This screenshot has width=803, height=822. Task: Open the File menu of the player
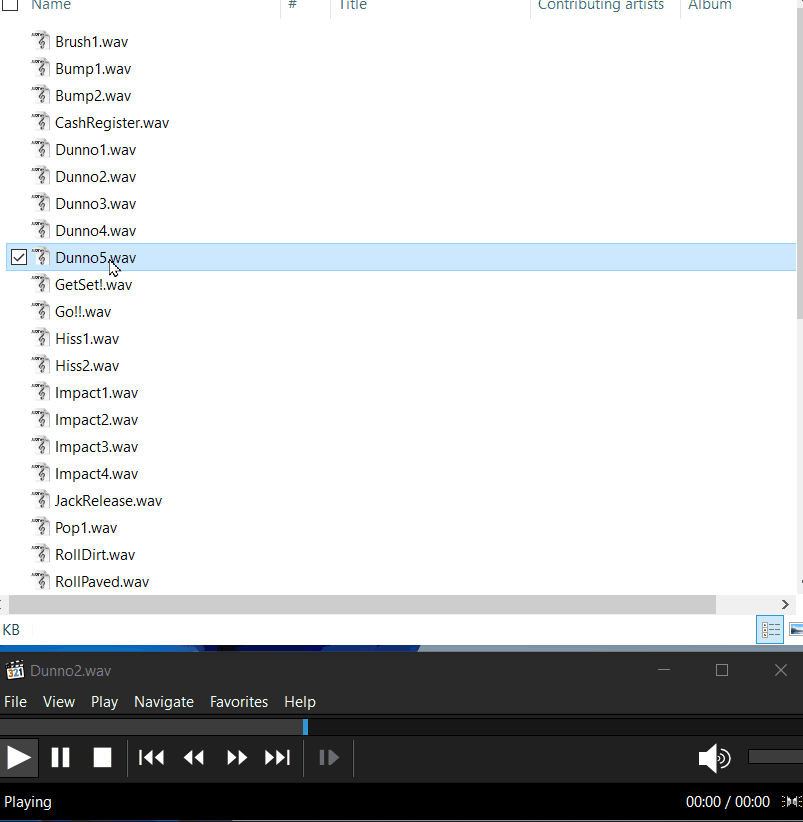15,701
